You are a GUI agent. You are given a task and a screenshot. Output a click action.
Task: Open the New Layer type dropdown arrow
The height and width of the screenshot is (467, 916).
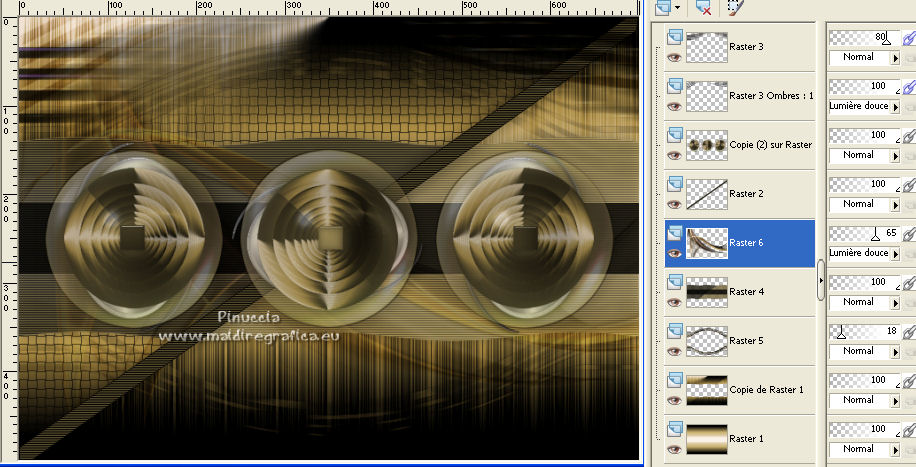pos(677,8)
